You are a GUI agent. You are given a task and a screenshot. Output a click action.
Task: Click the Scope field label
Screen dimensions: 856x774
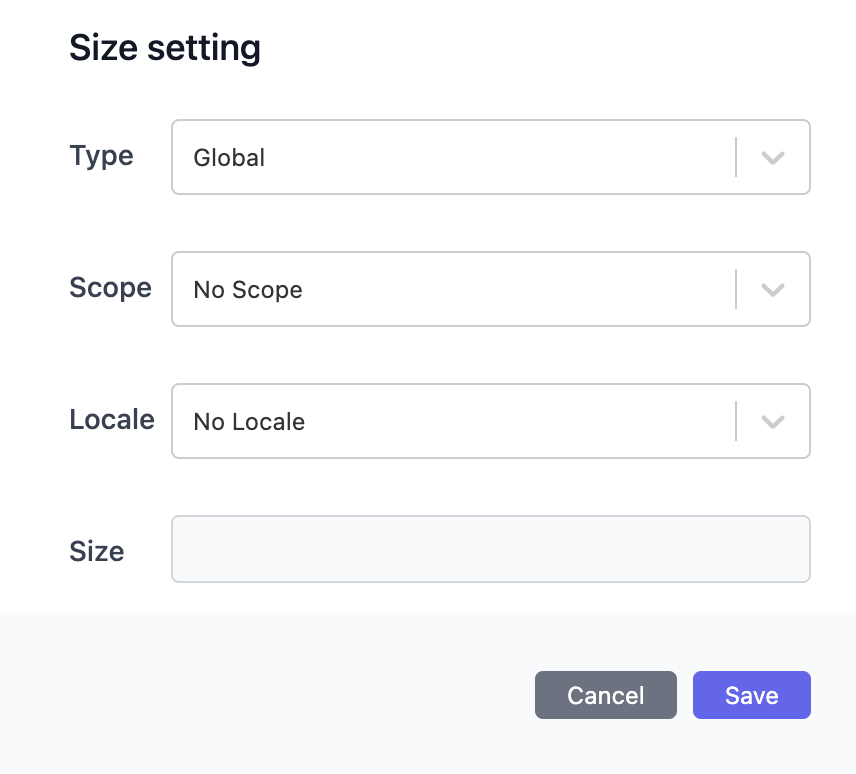(110, 288)
